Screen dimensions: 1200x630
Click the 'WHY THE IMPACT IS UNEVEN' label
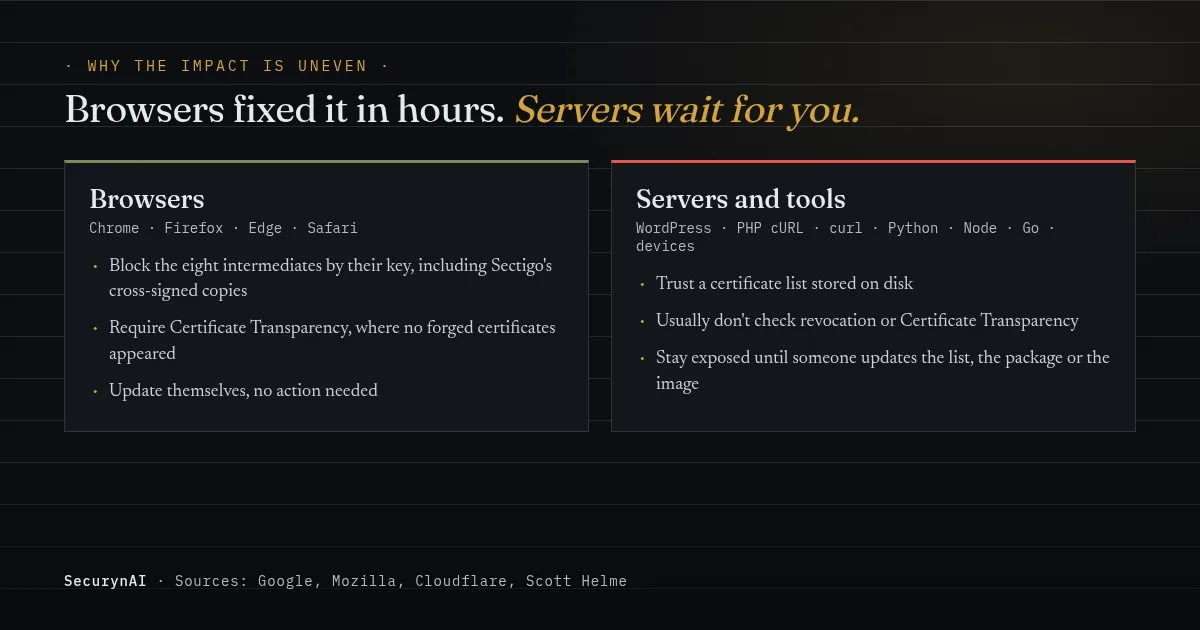226,66
